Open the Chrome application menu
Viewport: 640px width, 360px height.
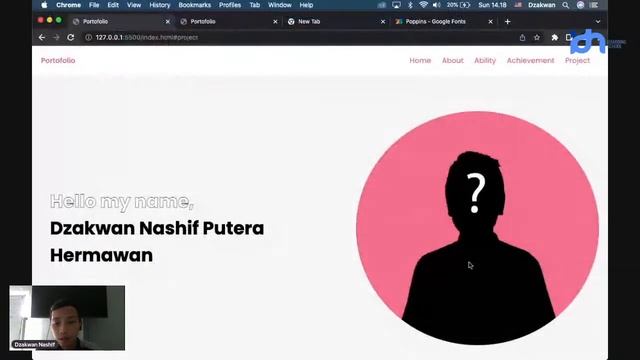tap(68, 5)
